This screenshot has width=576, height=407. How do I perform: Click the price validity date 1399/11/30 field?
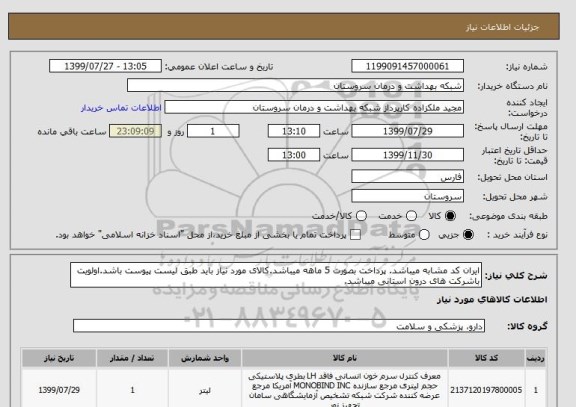click(x=407, y=155)
